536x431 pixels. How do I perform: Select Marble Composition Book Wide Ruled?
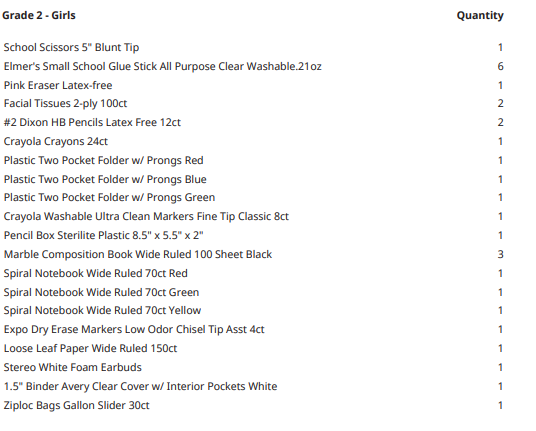138,254
